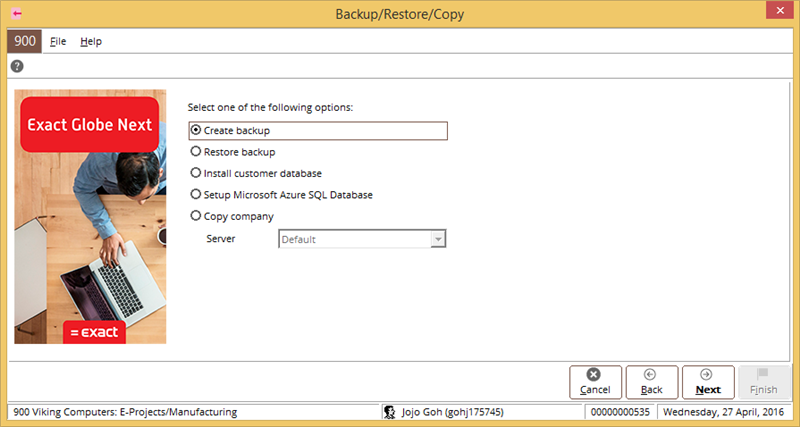Close the Backup/Restore/Copy window

pos(780,10)
